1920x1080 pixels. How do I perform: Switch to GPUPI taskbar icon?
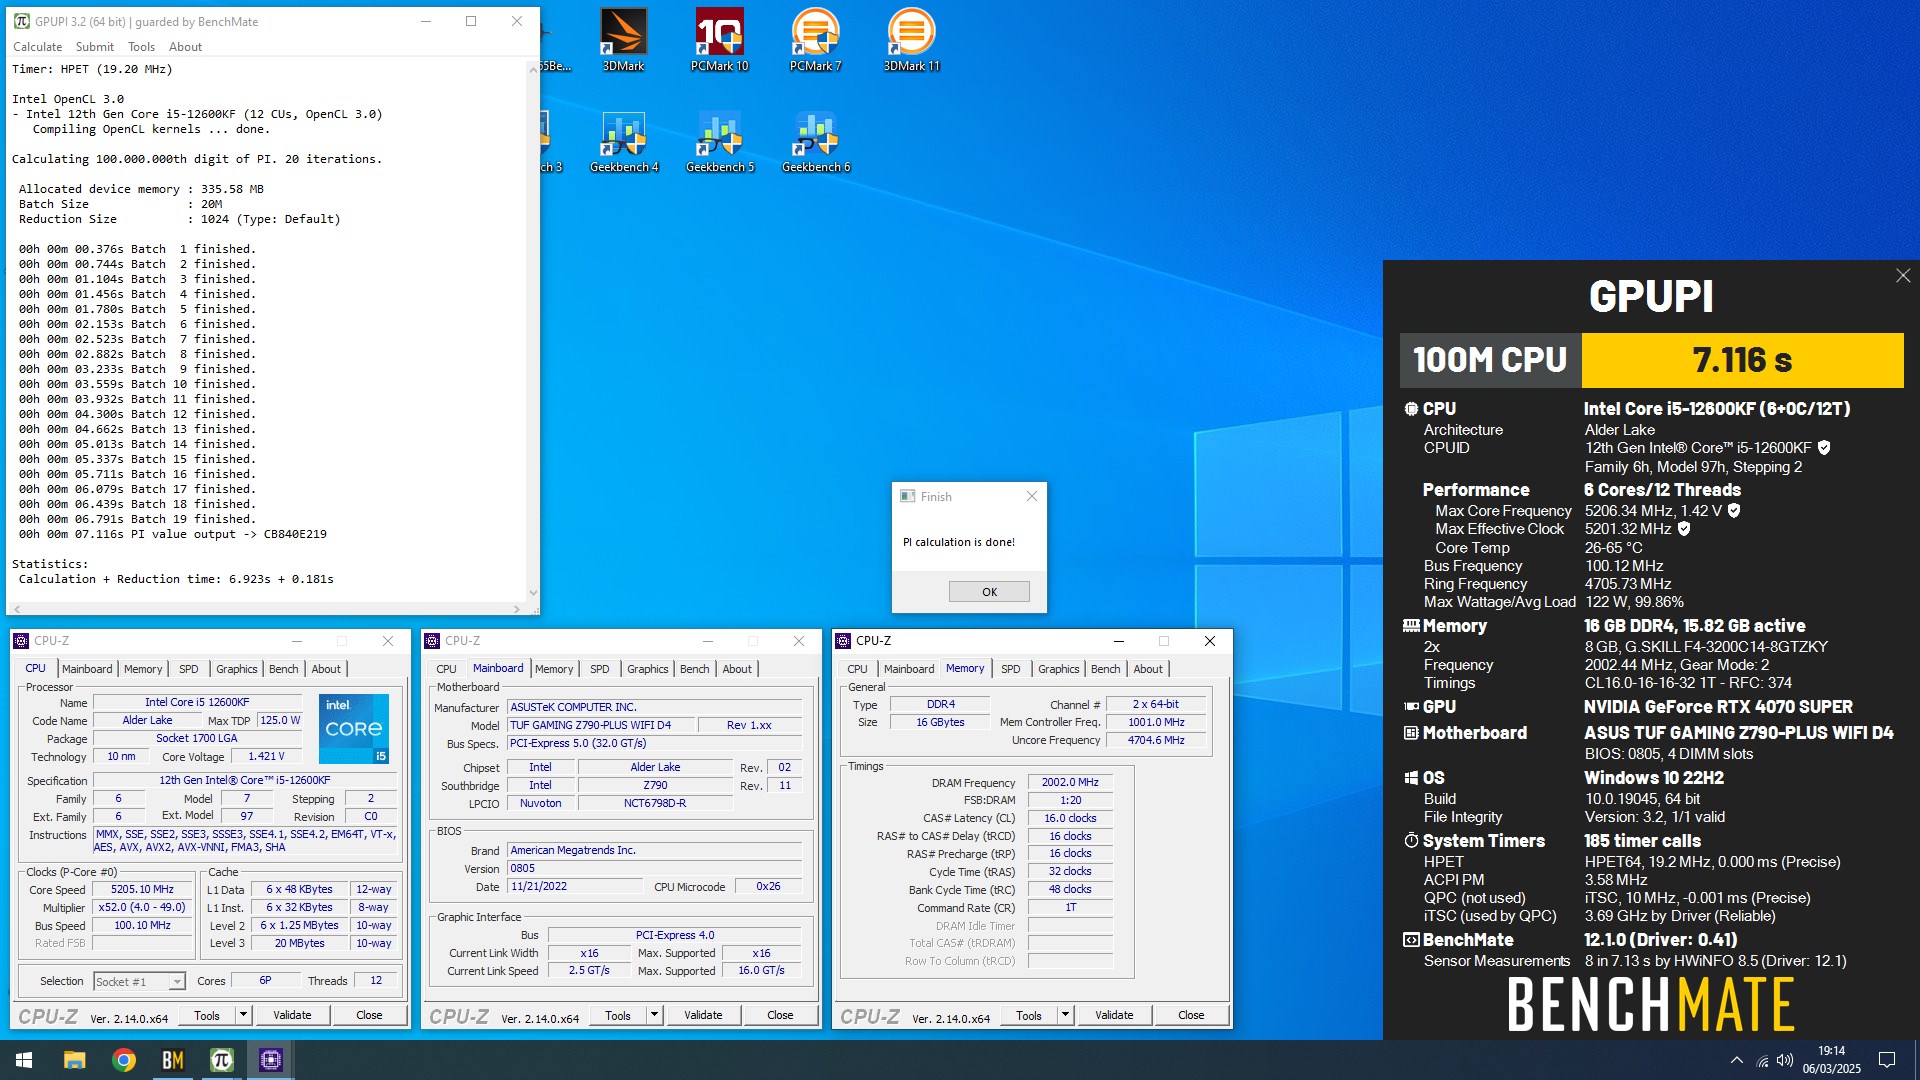(x=222, y=1060)
